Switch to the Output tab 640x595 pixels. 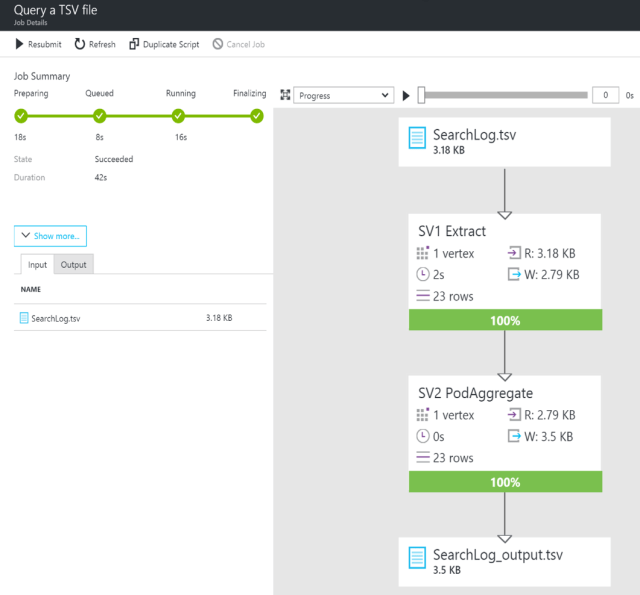coord(73,265)
